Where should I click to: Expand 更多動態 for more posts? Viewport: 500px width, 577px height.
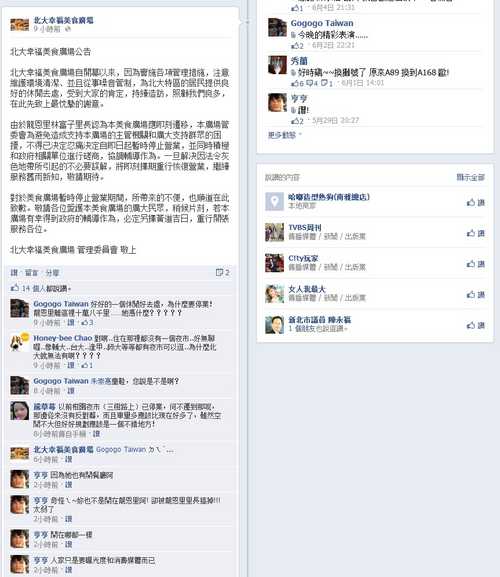pos(284,135)
